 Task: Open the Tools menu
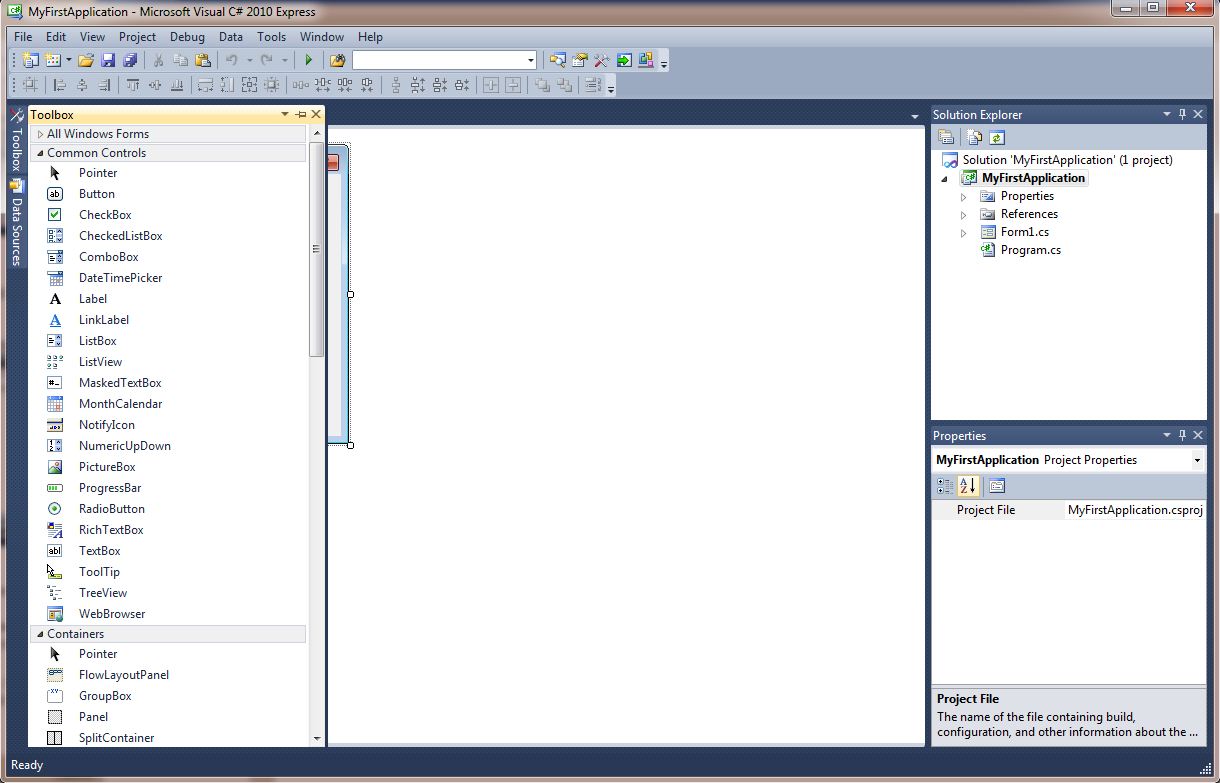pyautogui.click(x=271, y=37)
